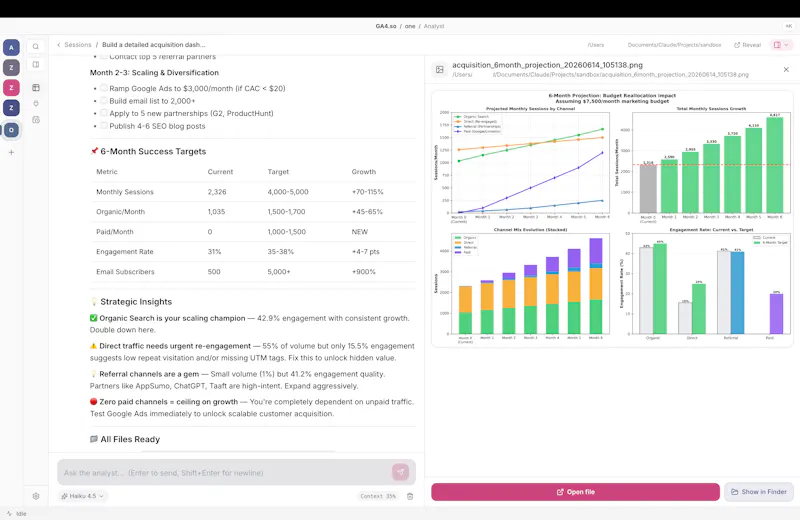Image resolution: width=800 pixels, height=520 pixels.
Task: Check 'Publish 4-6 SEO blog posts'
Action: pos(104,126)
